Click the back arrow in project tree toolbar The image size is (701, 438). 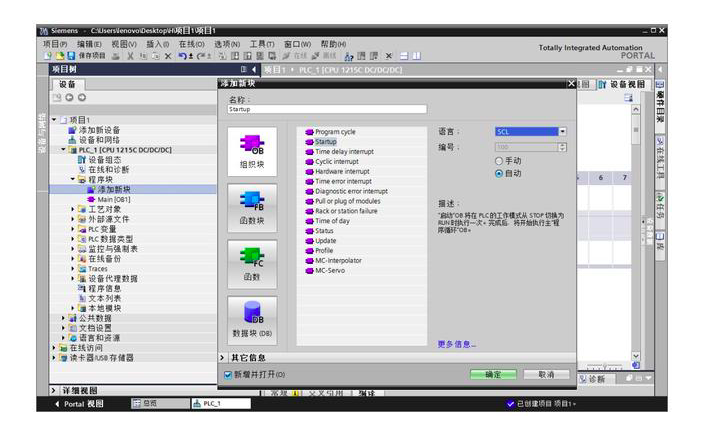(x=69, y=97)
